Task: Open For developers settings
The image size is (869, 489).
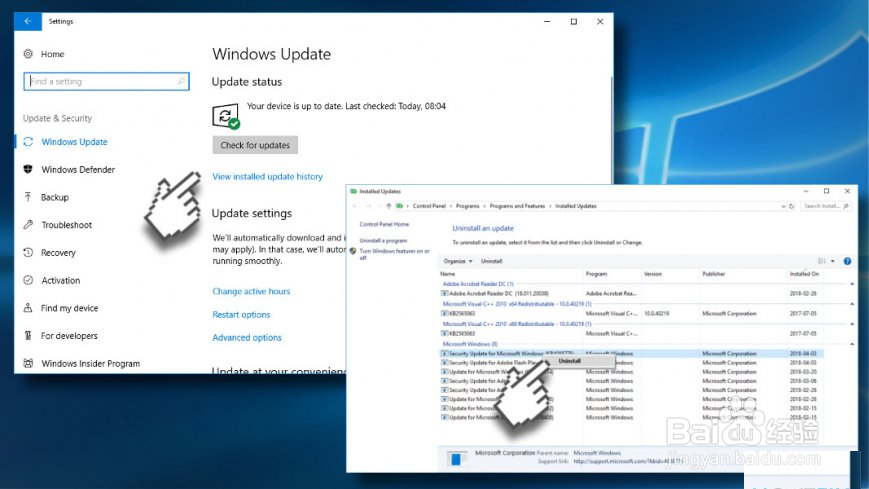Action: (69, 336)
